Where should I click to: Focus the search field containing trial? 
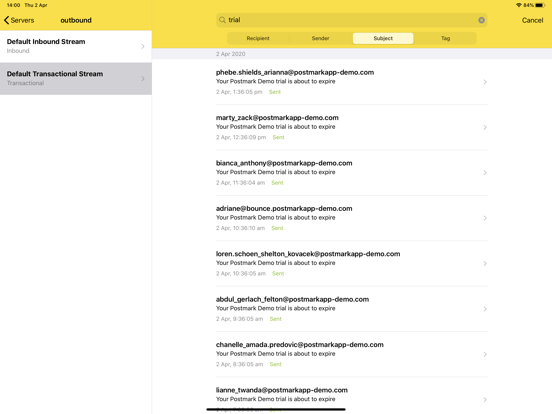pos(351,20)
